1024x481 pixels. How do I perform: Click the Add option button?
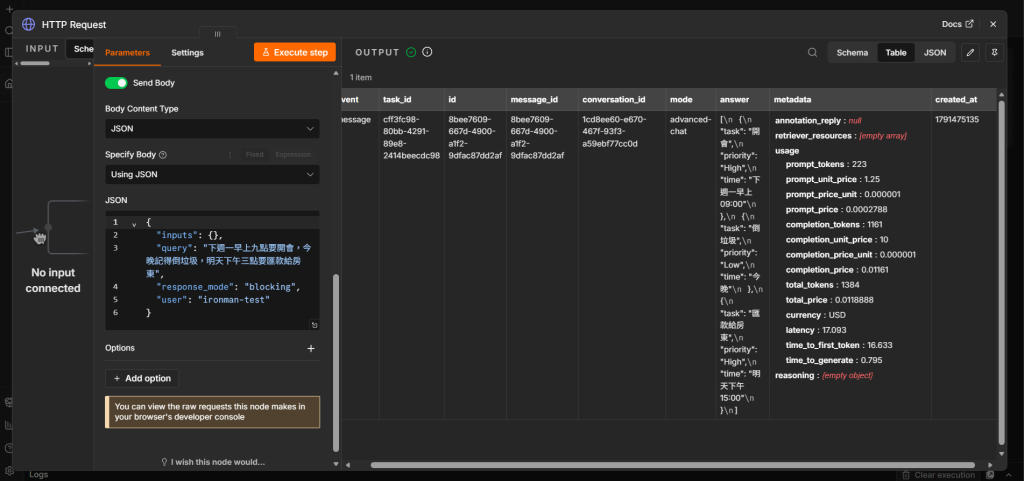[x=142, y=379]
